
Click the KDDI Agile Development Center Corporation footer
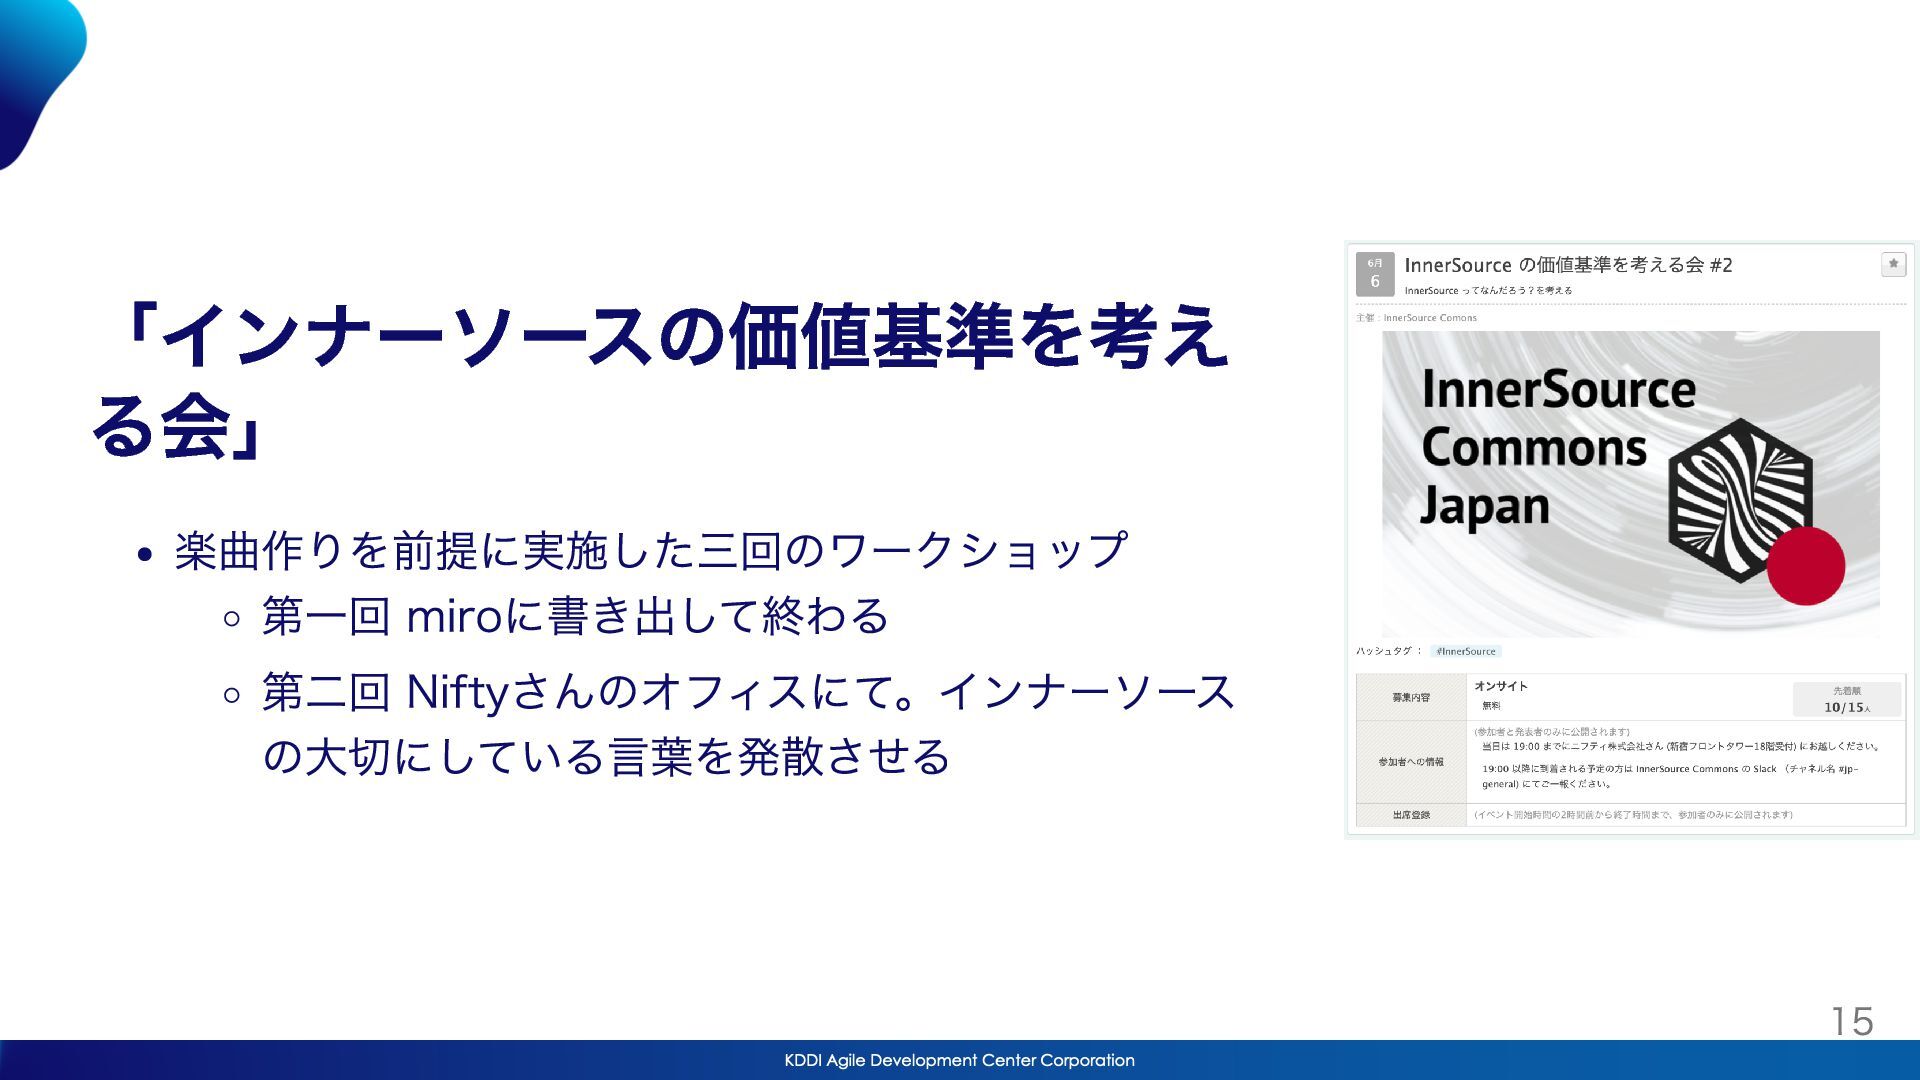click(959, 1060)
